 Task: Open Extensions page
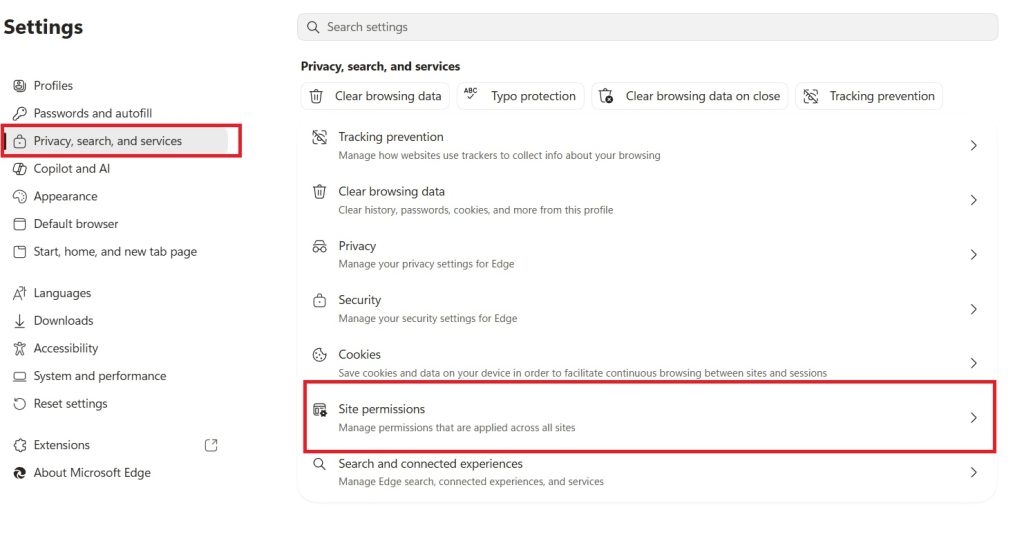[x=61, y=445]
